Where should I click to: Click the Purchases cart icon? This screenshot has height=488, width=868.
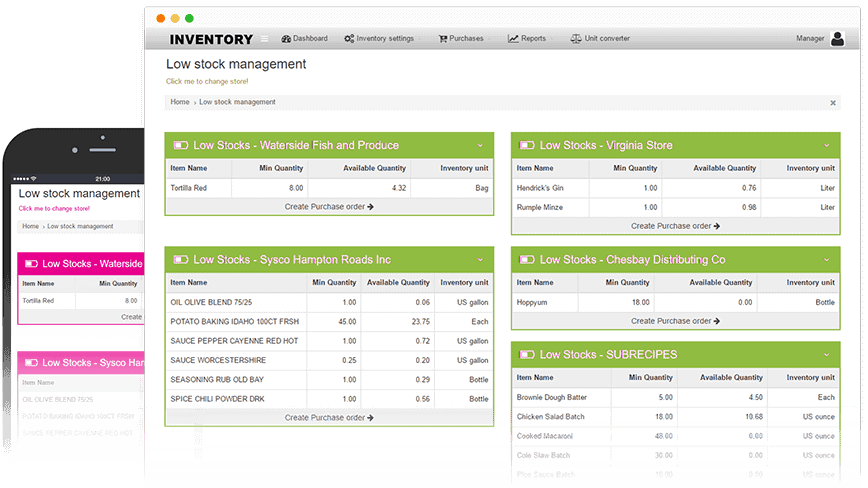pyautogui.click(x=443, y=39)
